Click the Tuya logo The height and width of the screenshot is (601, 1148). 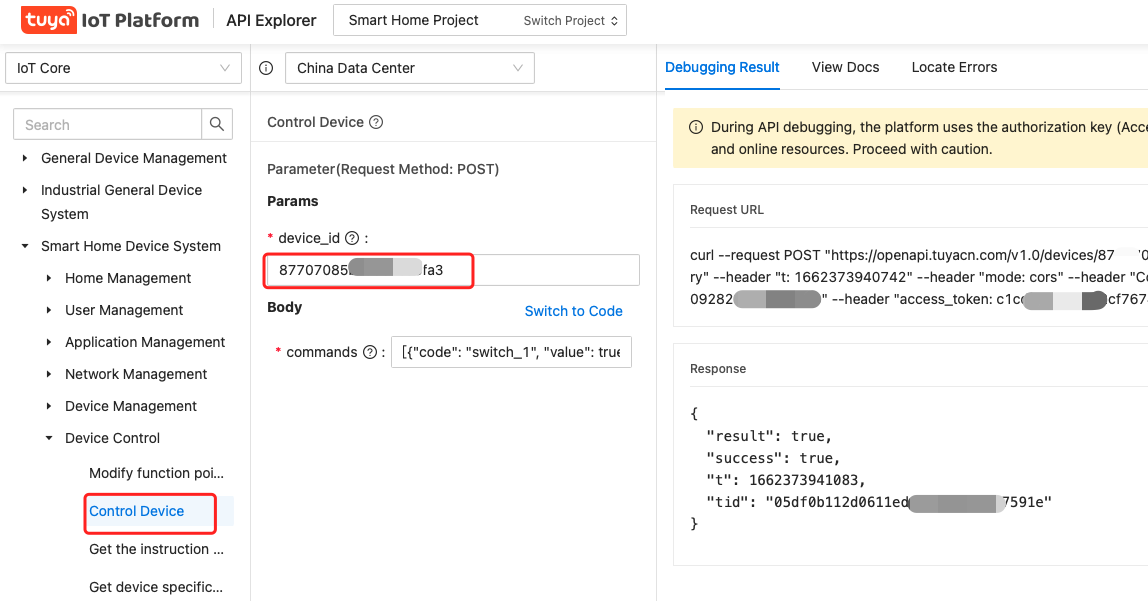click(48, 20)
